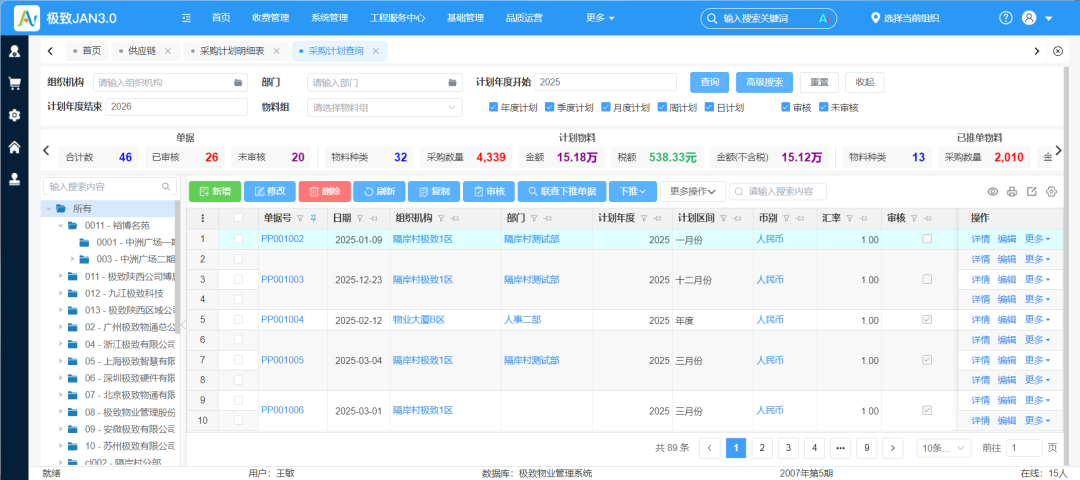This screenshot has width=1080, height=480.
Task: Click the 高级搜索 button
Action: click(x=765, y=83)
